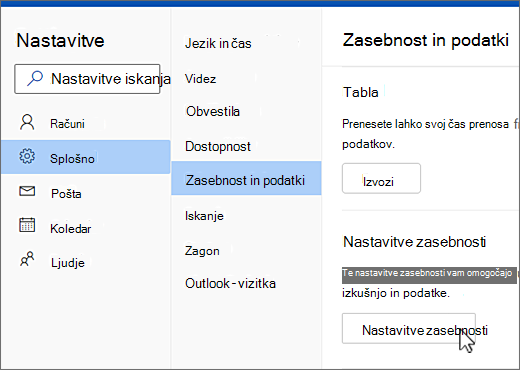
Task: Click the Nastavitve zasebnosti button
Action: 409,328
